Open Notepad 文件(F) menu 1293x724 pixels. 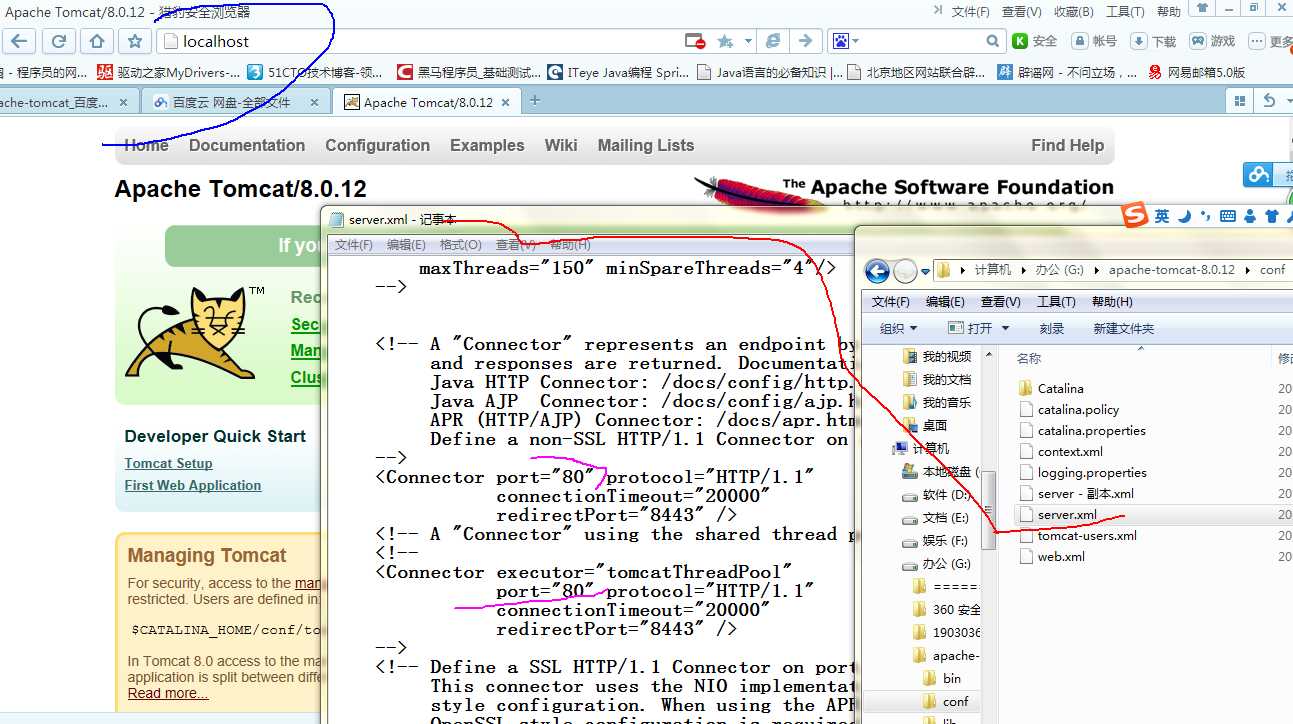coord(353,245)
